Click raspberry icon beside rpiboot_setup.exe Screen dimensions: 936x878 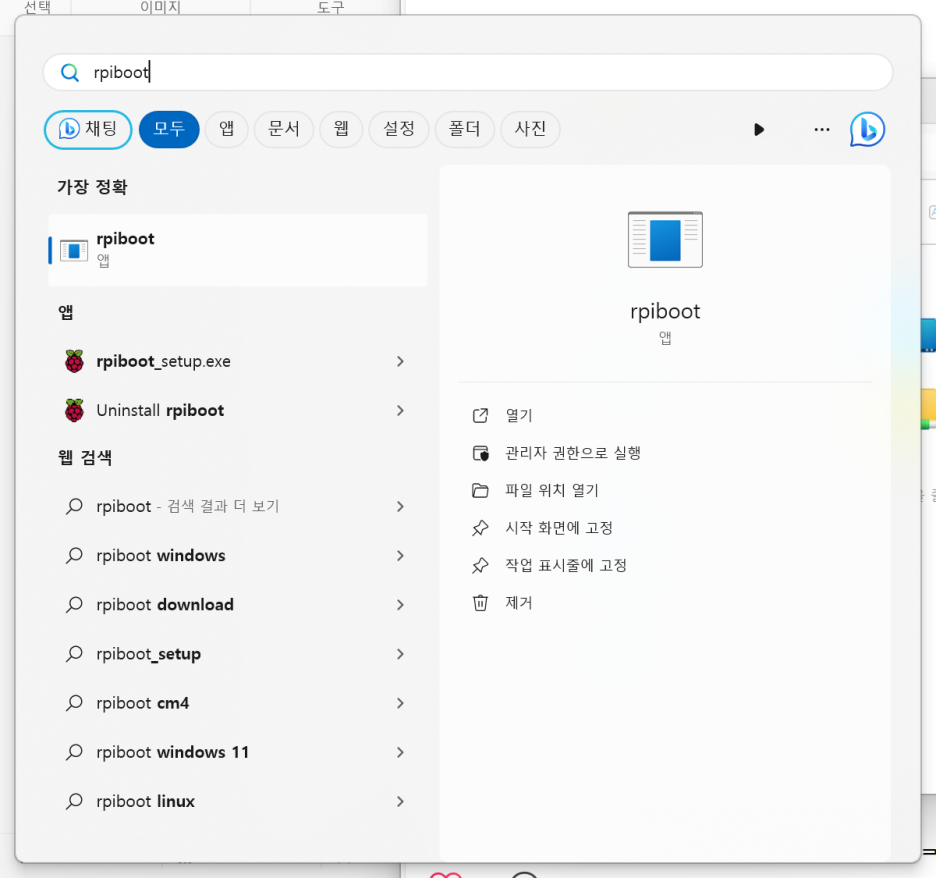[75, 361]
